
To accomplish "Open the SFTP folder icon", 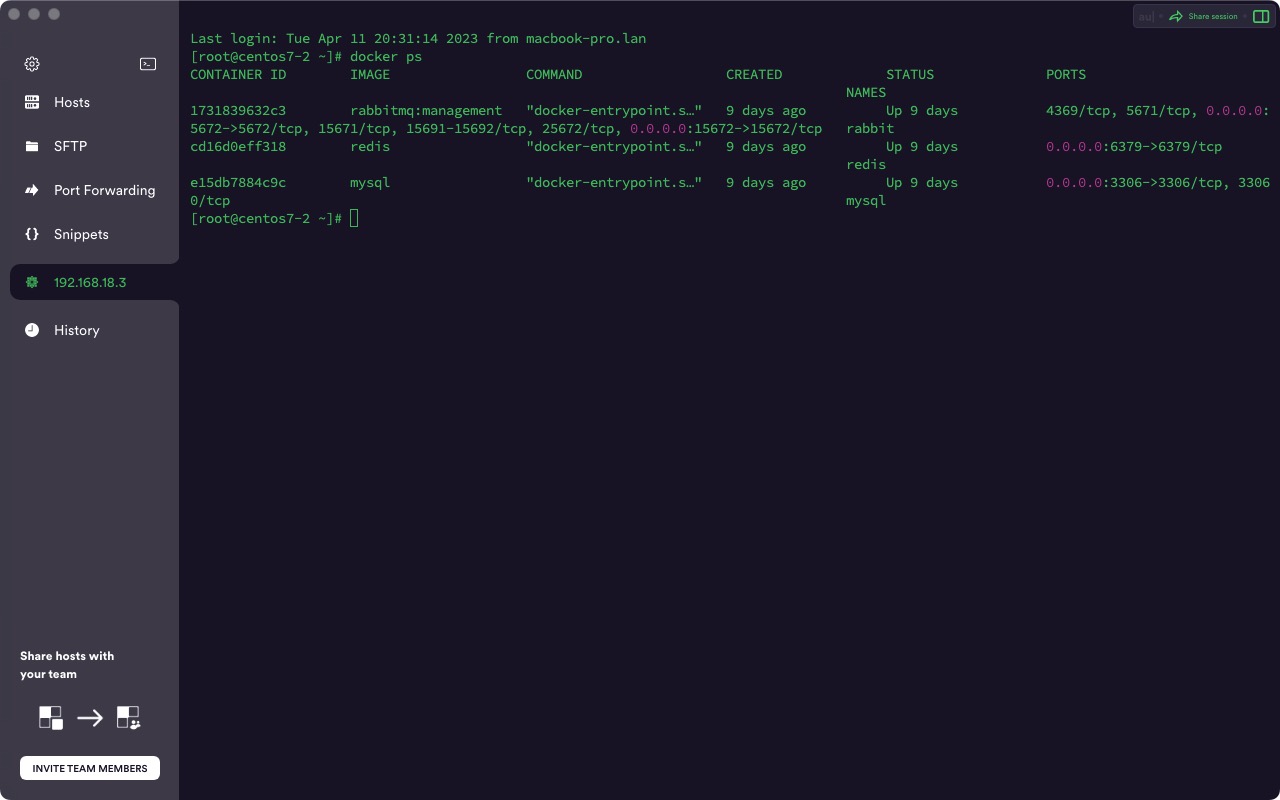I will tap(32, 146).
